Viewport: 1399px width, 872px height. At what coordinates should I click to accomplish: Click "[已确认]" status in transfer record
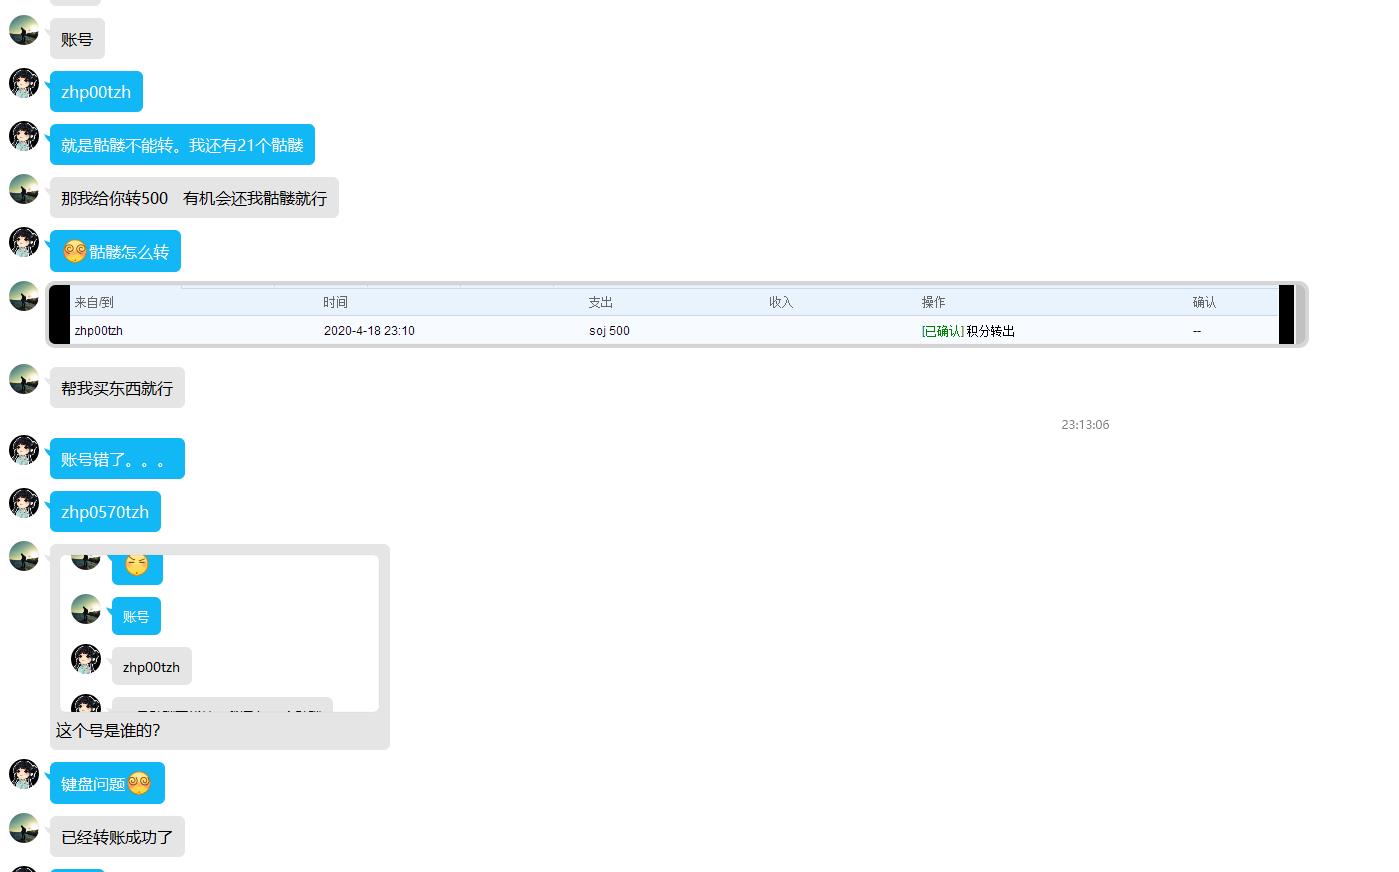point(942,331)
